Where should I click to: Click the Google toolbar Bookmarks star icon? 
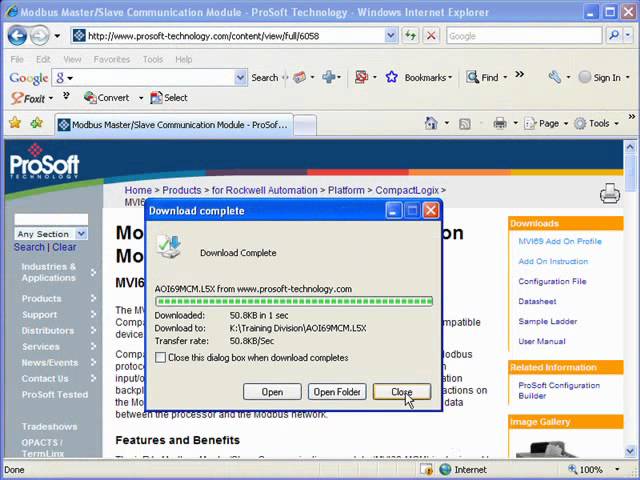[391, 77]
